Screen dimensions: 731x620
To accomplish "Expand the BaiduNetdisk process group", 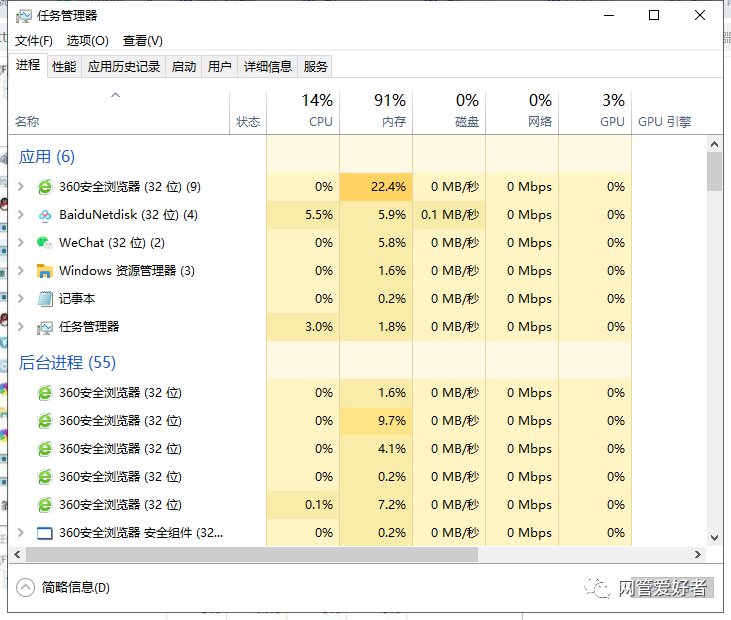I will (21, 215).
